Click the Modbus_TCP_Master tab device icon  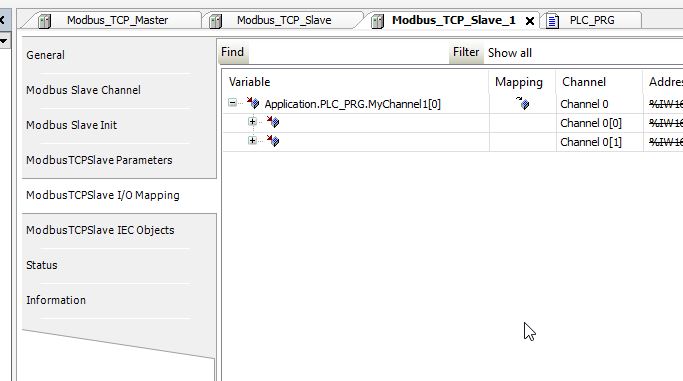tap(44, 21)
